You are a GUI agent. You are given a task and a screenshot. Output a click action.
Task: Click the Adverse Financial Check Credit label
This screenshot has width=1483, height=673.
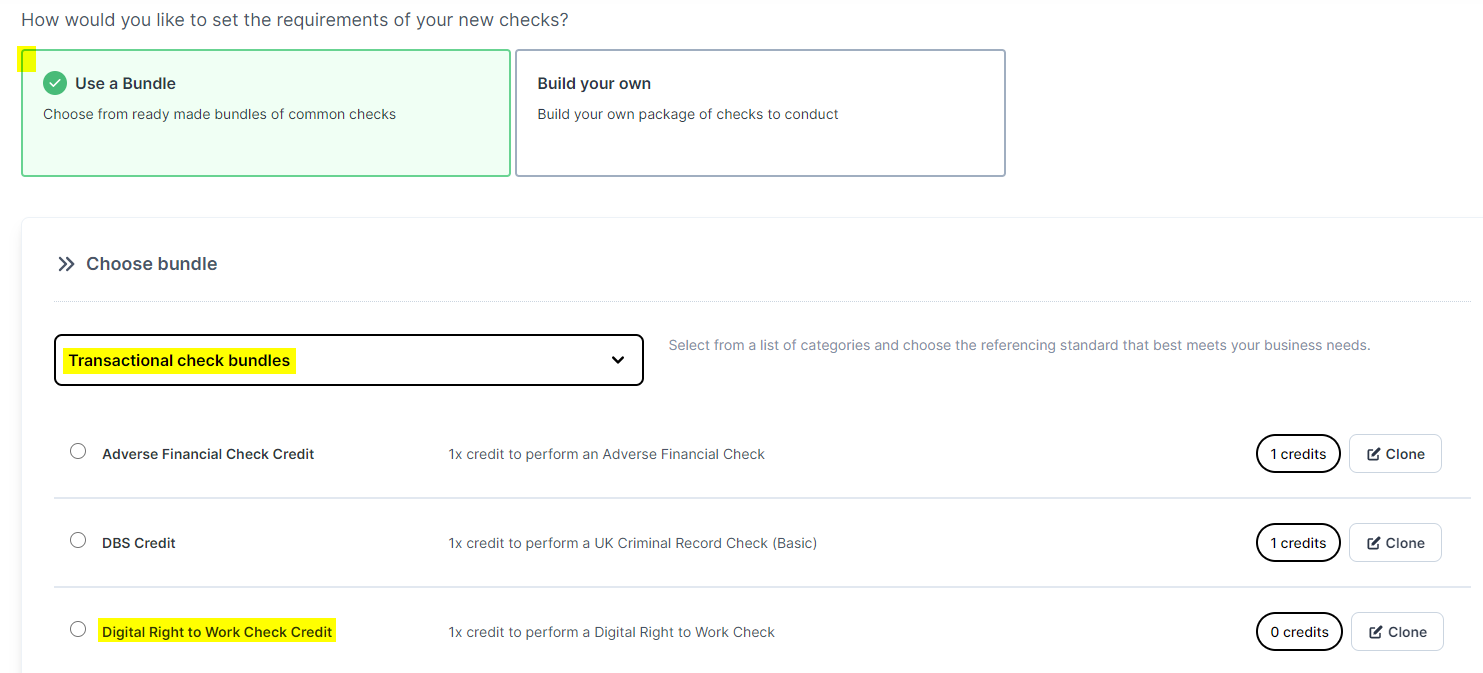[x=208, y=454]
